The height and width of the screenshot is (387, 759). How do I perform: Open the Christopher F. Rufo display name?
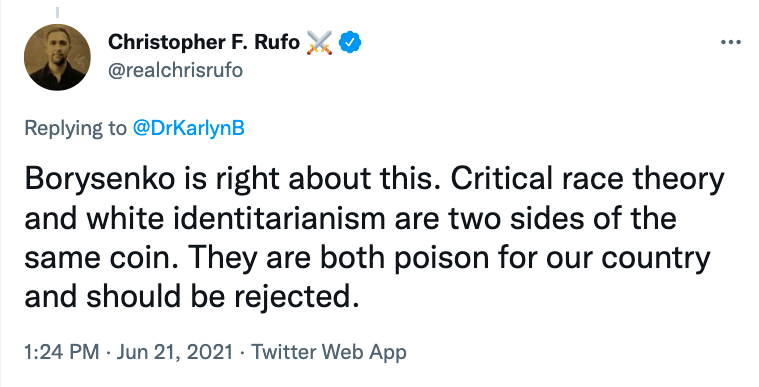[x=204, y=43]
